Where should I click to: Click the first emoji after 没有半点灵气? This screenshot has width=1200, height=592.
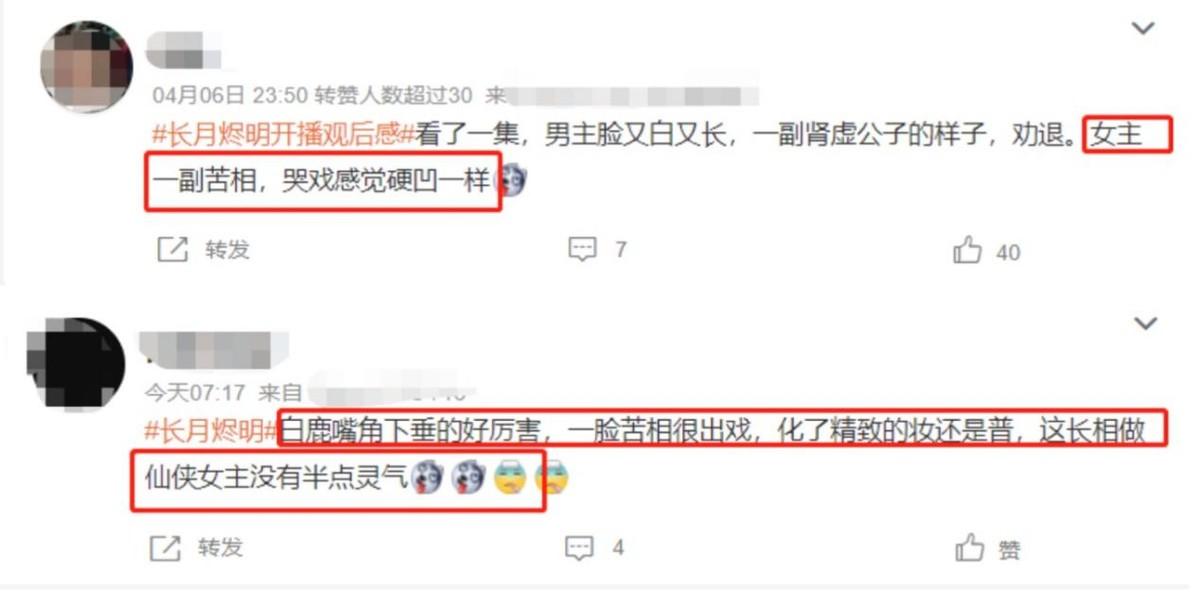pos(427,478)
